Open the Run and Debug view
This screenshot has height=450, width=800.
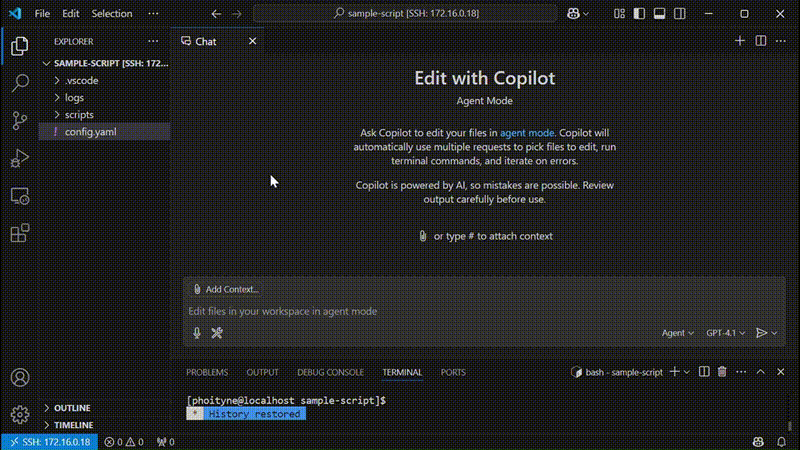19,158
